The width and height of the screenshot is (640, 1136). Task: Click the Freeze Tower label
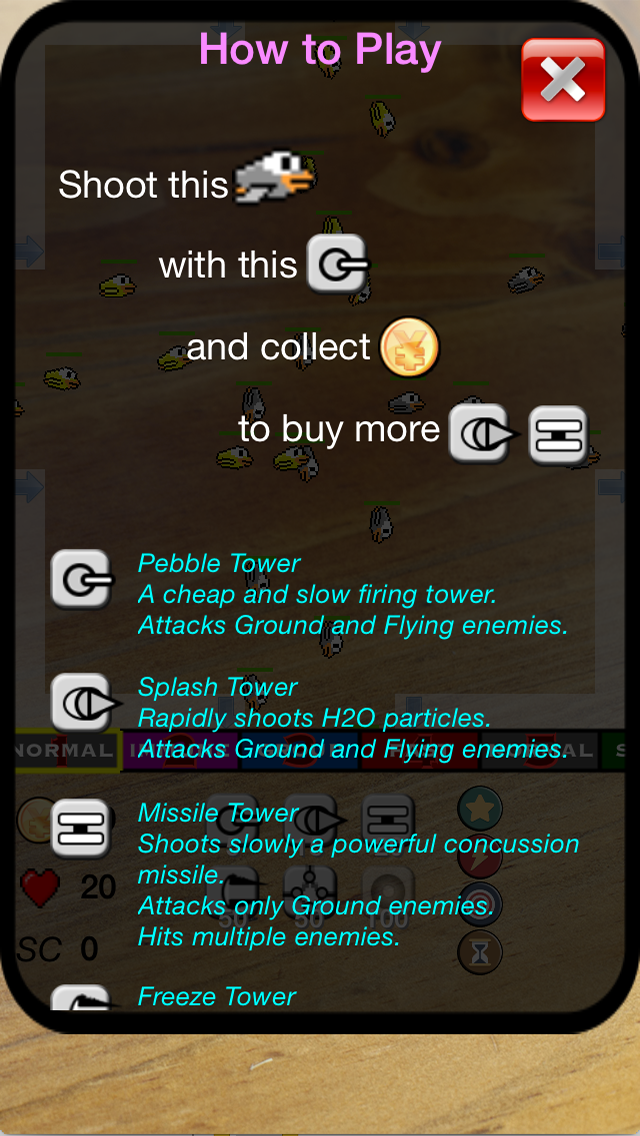click(x=217, y=997)
